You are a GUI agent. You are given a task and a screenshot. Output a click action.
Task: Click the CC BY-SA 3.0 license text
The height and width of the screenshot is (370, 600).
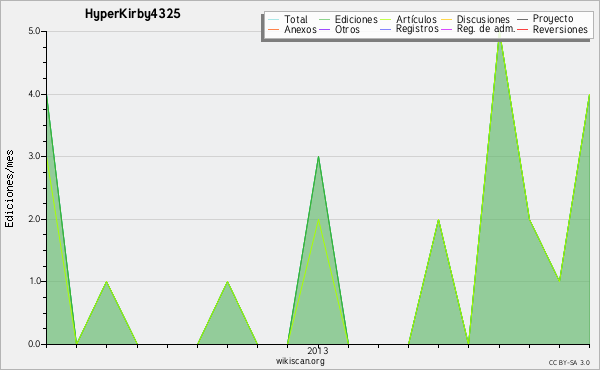(569, 362)
